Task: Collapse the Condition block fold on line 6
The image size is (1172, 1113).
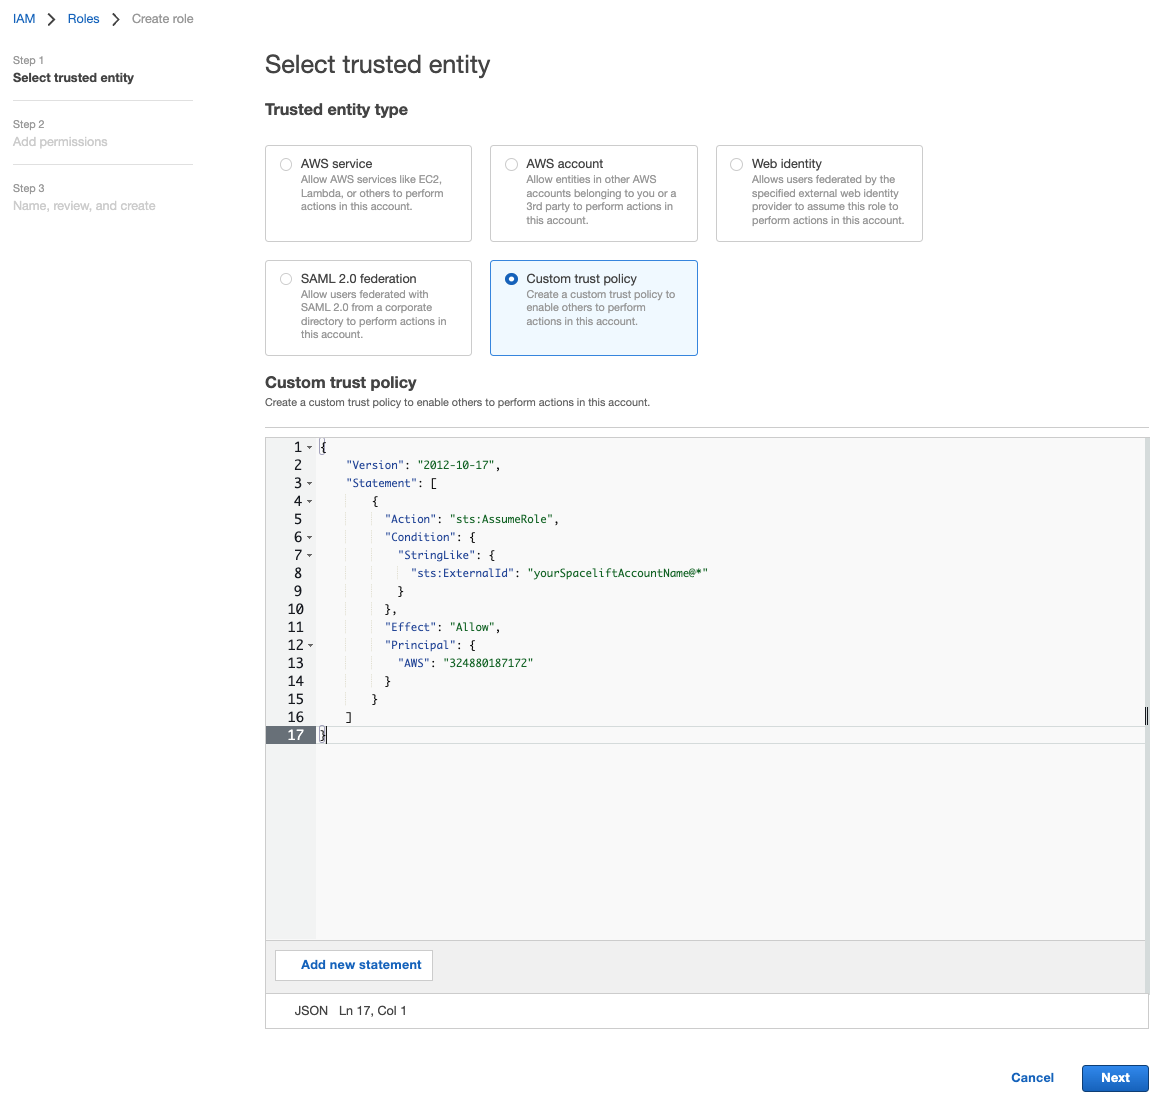Action: point(309,537)
